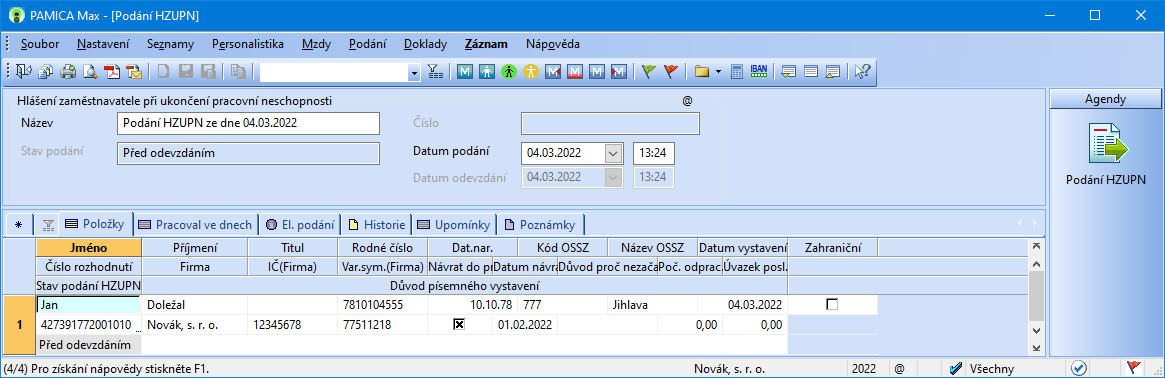
Task: Select row header number 1
Action: pos(19,324)
